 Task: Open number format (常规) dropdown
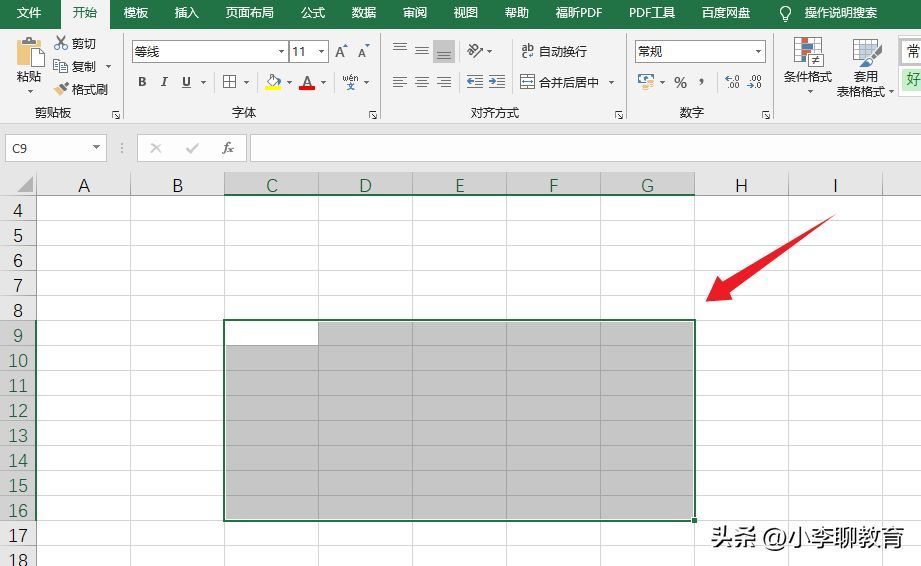[x=758, y=52]
